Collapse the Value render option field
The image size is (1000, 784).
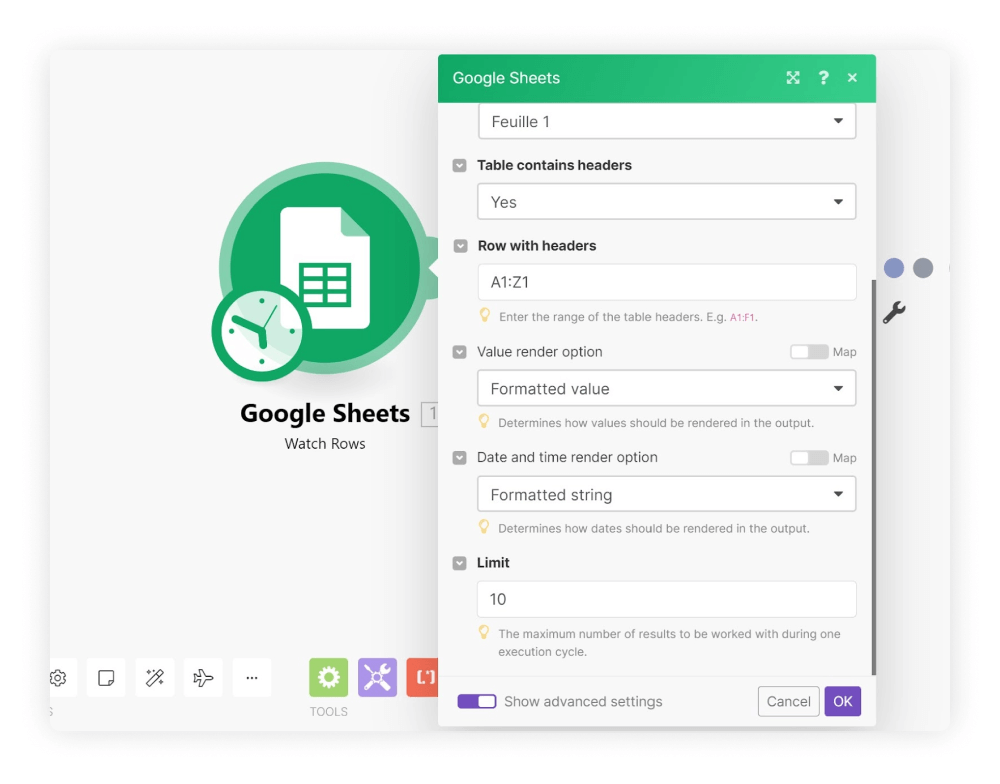[459, 352]
